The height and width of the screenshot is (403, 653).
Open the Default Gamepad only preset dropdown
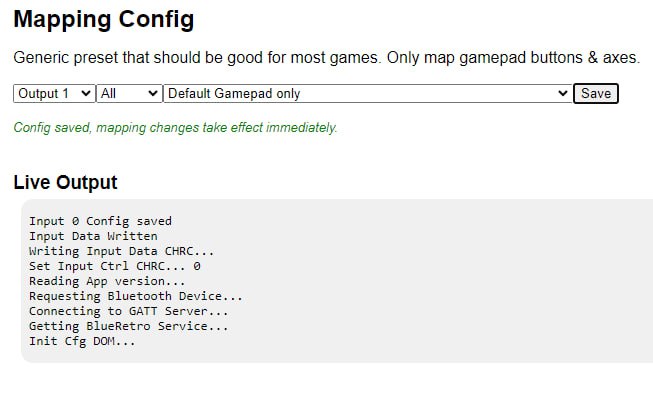click(368, 93)
